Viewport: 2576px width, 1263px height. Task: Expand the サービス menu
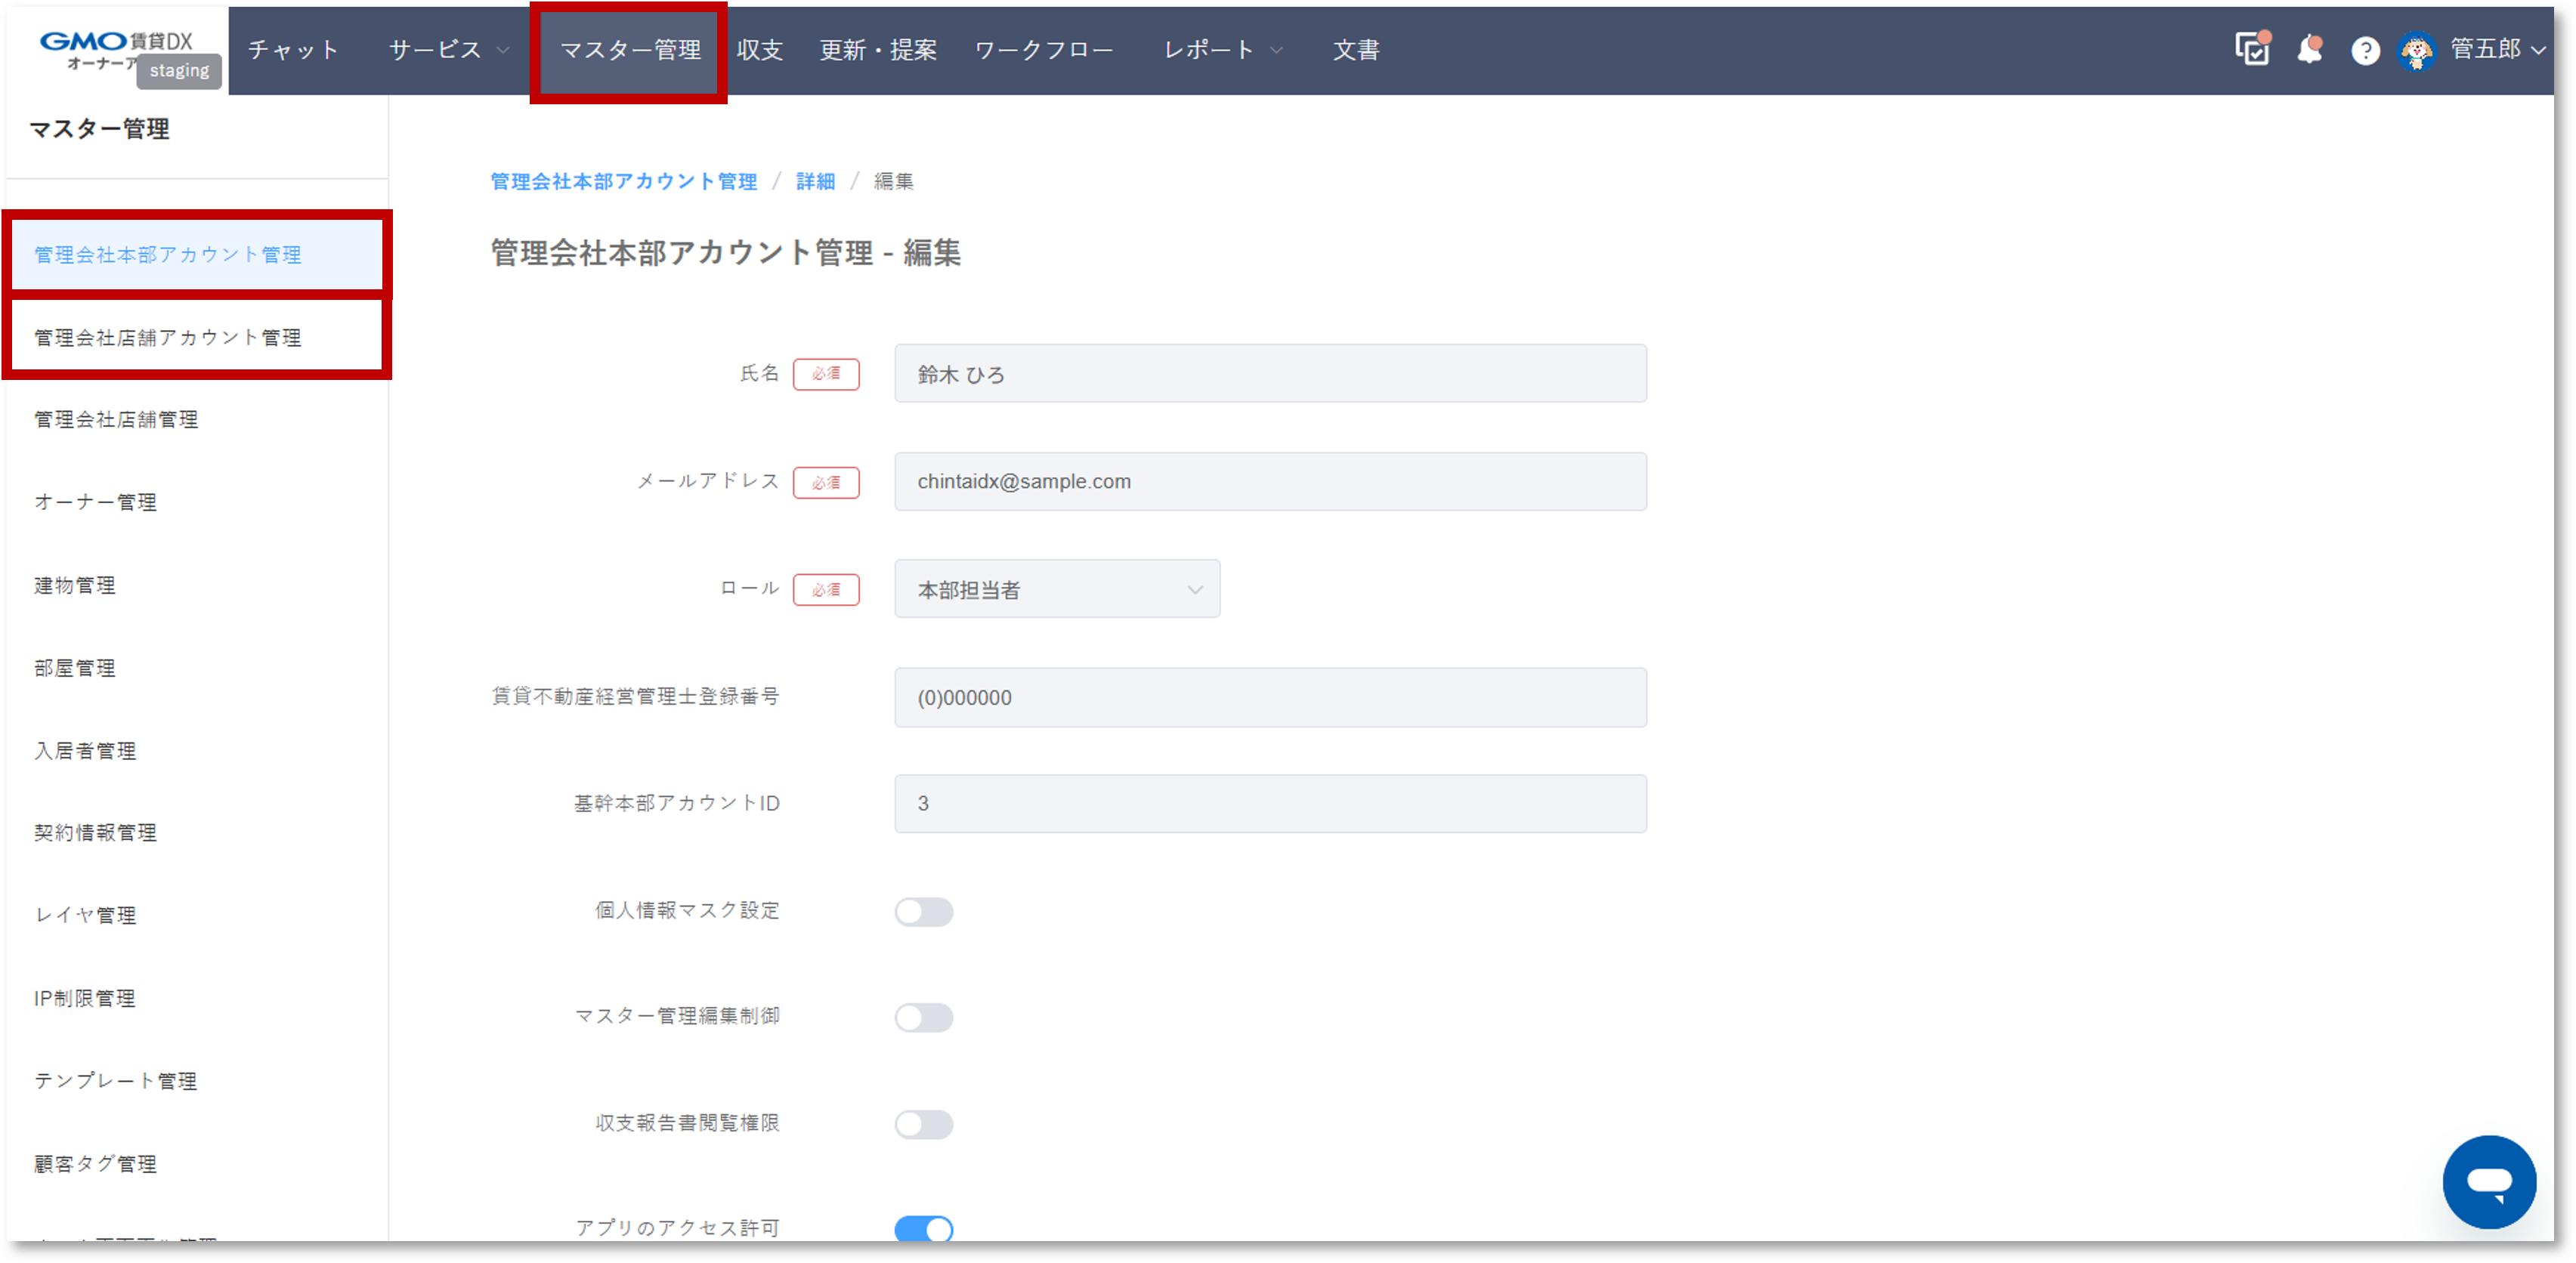[x=448, y=50]
